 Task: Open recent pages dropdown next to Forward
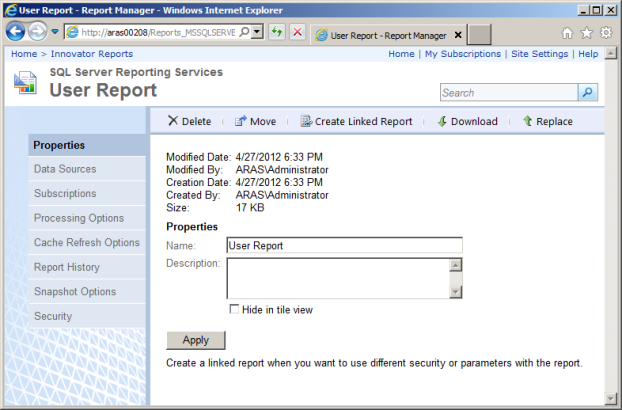(55, 32)
